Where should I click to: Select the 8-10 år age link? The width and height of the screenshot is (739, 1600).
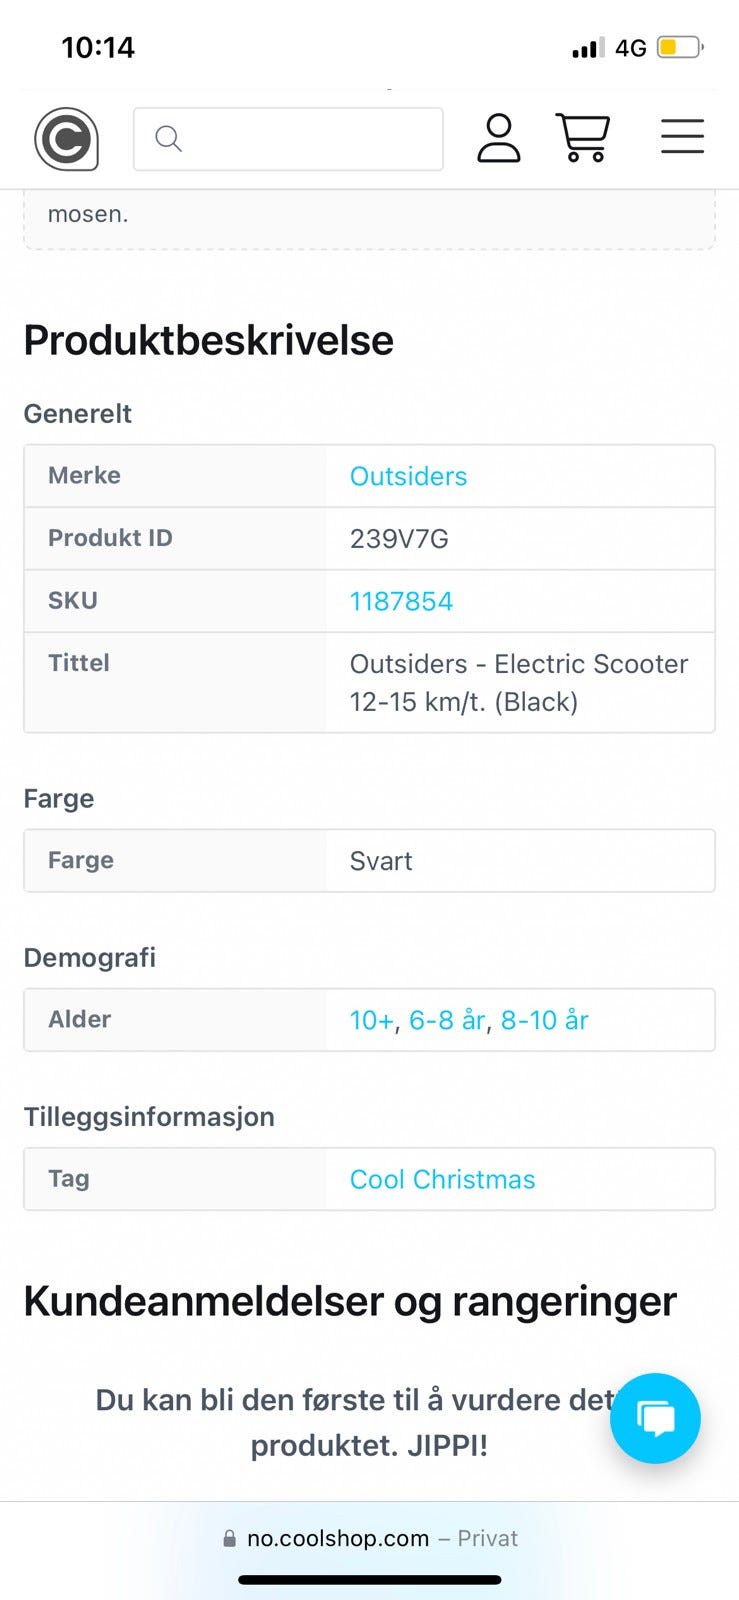click(x=544, y=1020)
